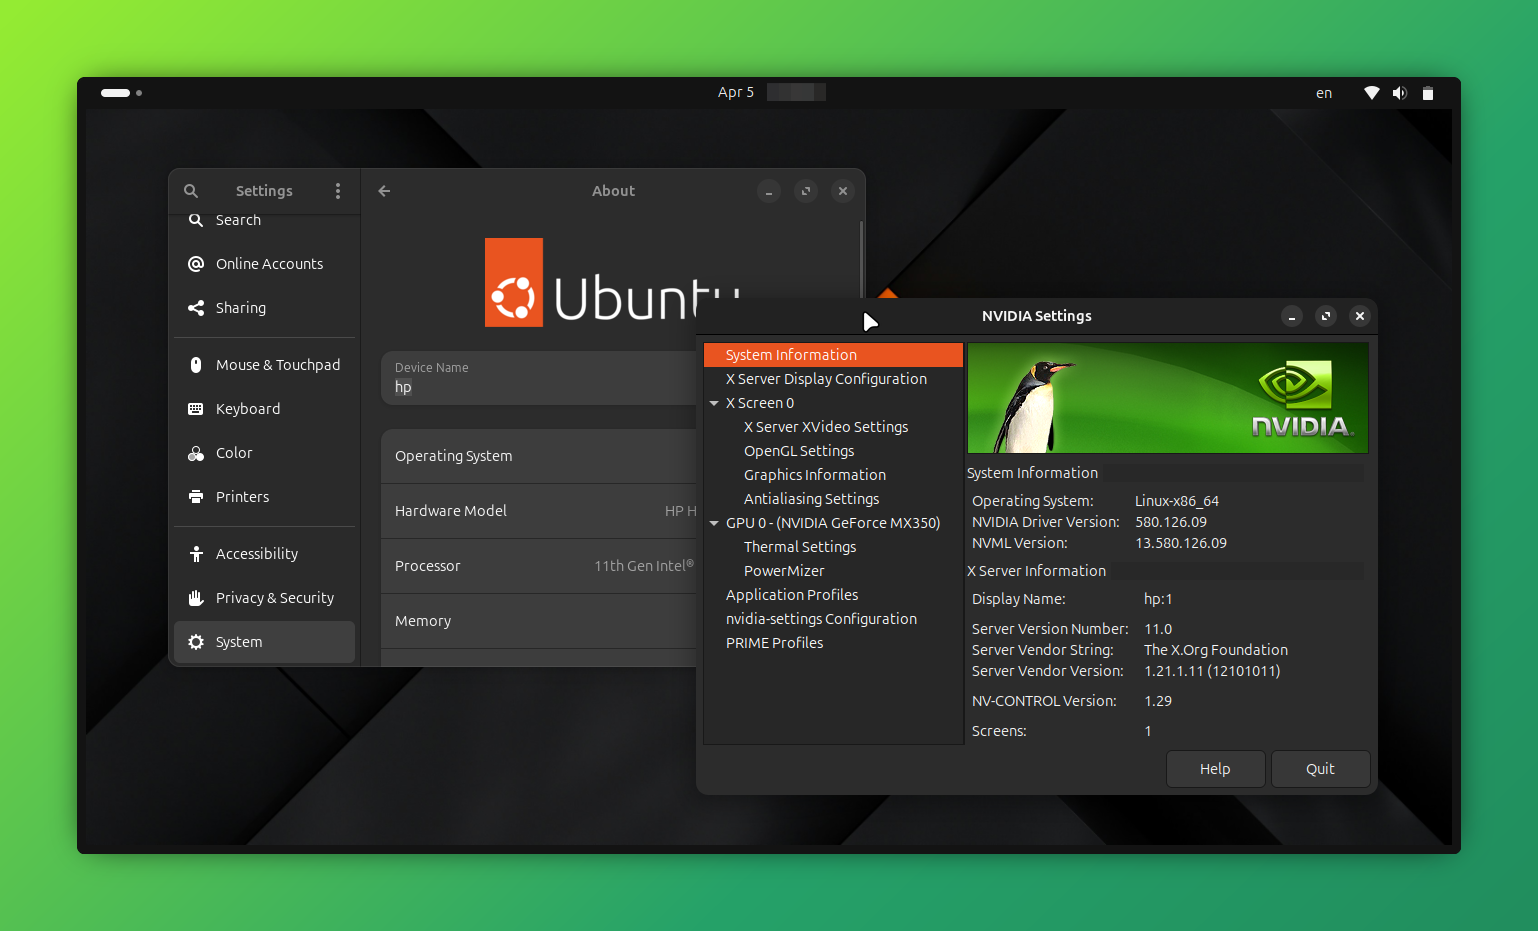This screenshot has height=931, width=1538.
Task: Select the Privacy & Security icon
Action: pos(196,597)
